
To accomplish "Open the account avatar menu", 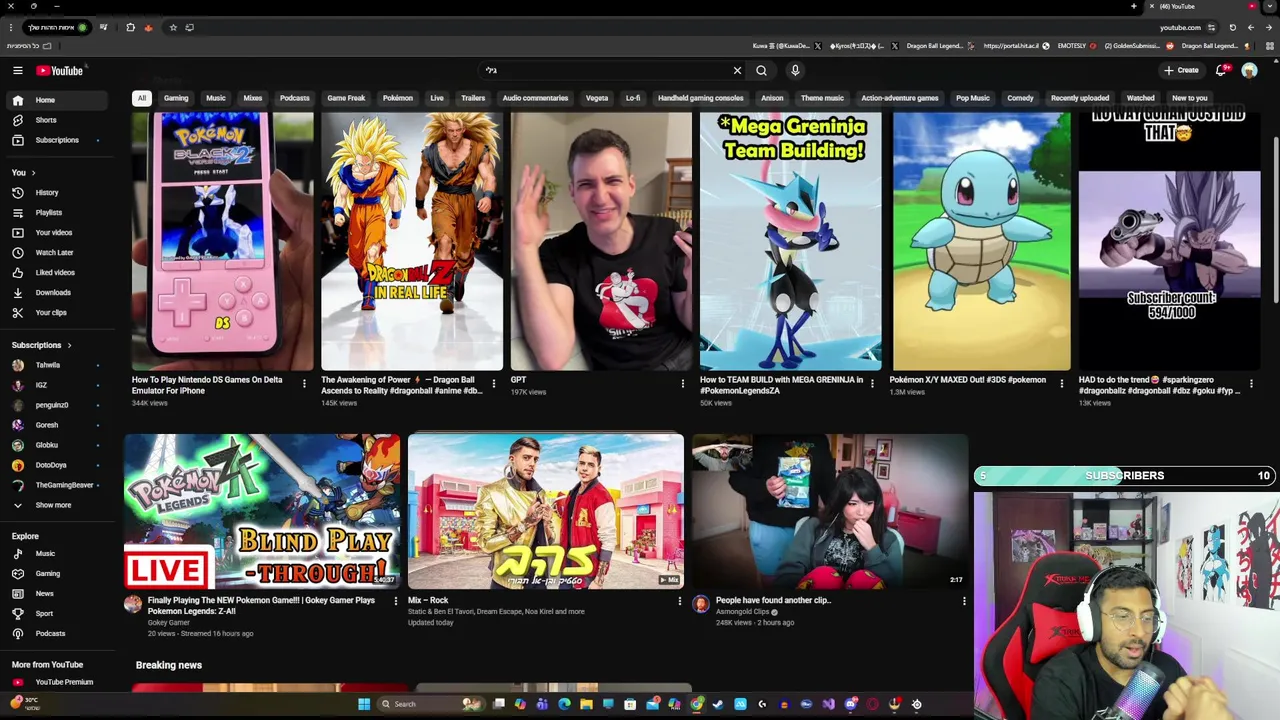I will click(x=1249, y=70).
